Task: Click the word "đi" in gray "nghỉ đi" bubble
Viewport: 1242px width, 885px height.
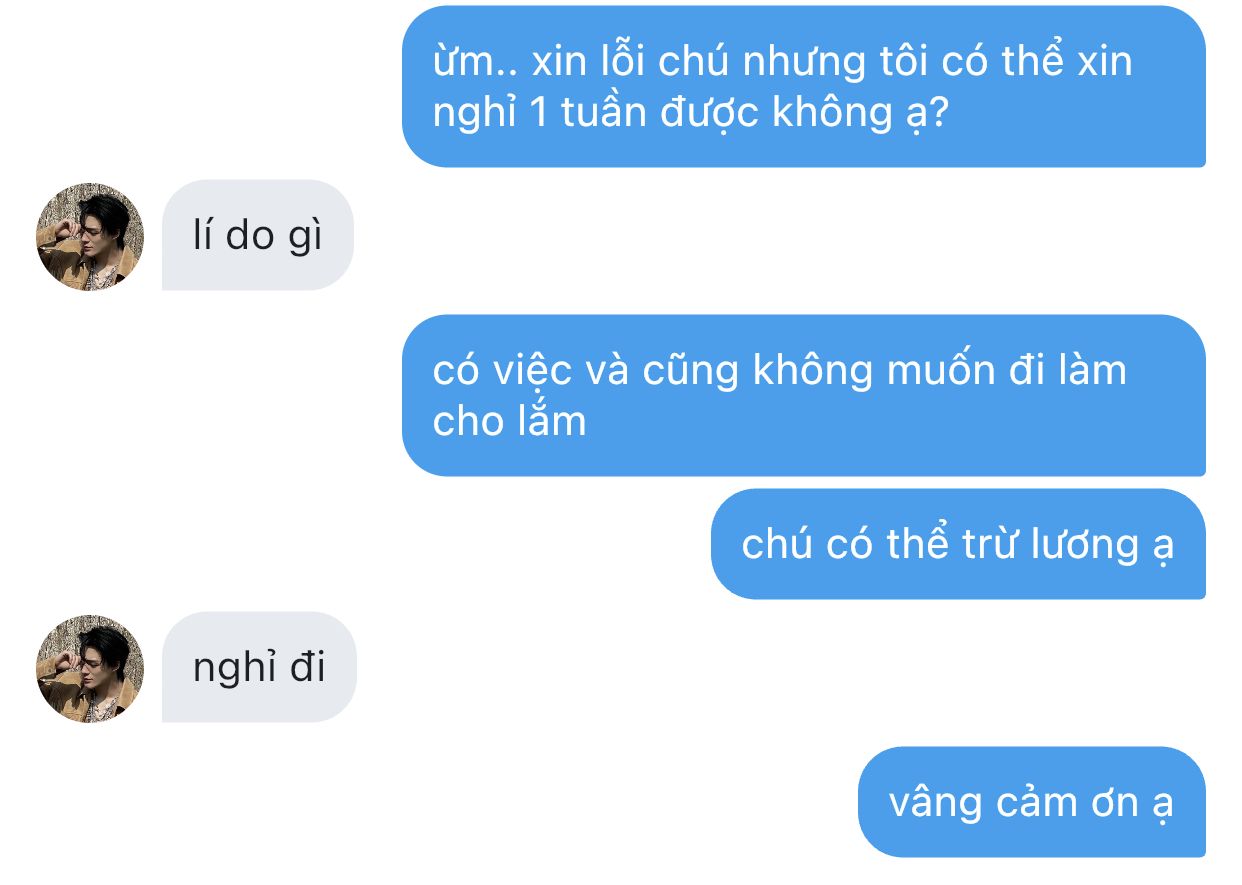Action: 309,667
